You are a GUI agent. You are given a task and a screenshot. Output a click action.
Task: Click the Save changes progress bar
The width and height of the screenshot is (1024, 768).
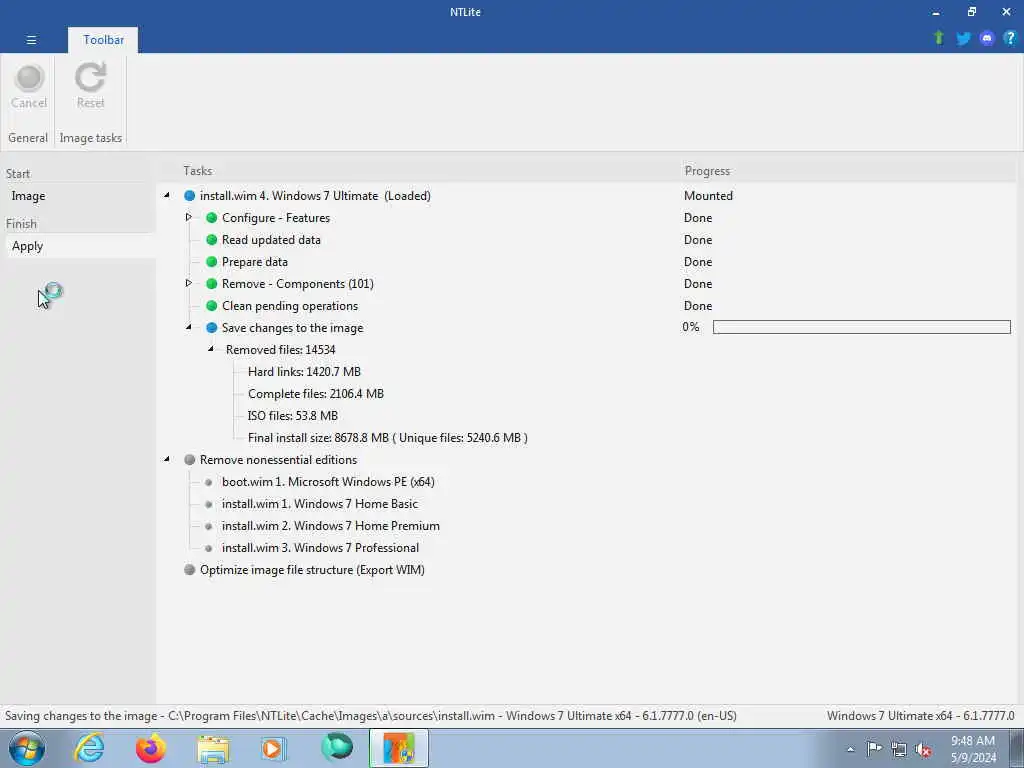click(861, 327)
